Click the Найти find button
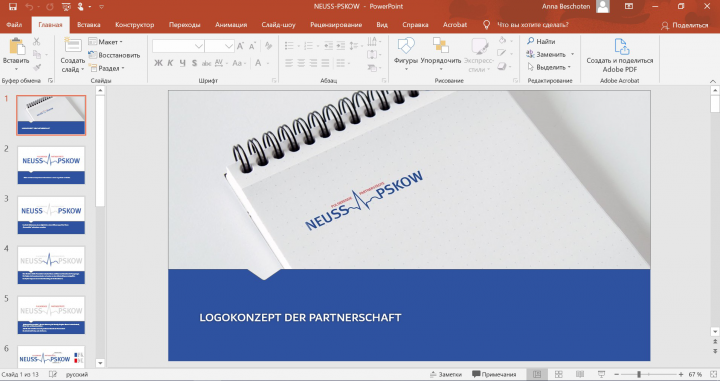This screenshot has width=720, height=381. click(541, 41)
